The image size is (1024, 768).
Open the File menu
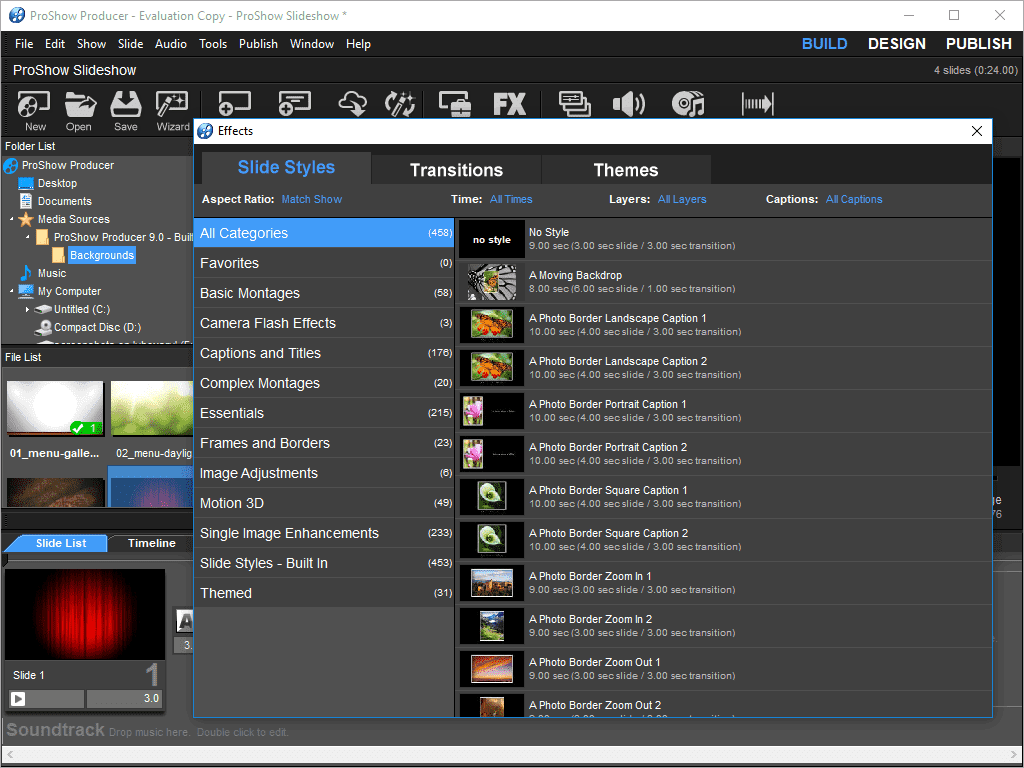[24, 44]
